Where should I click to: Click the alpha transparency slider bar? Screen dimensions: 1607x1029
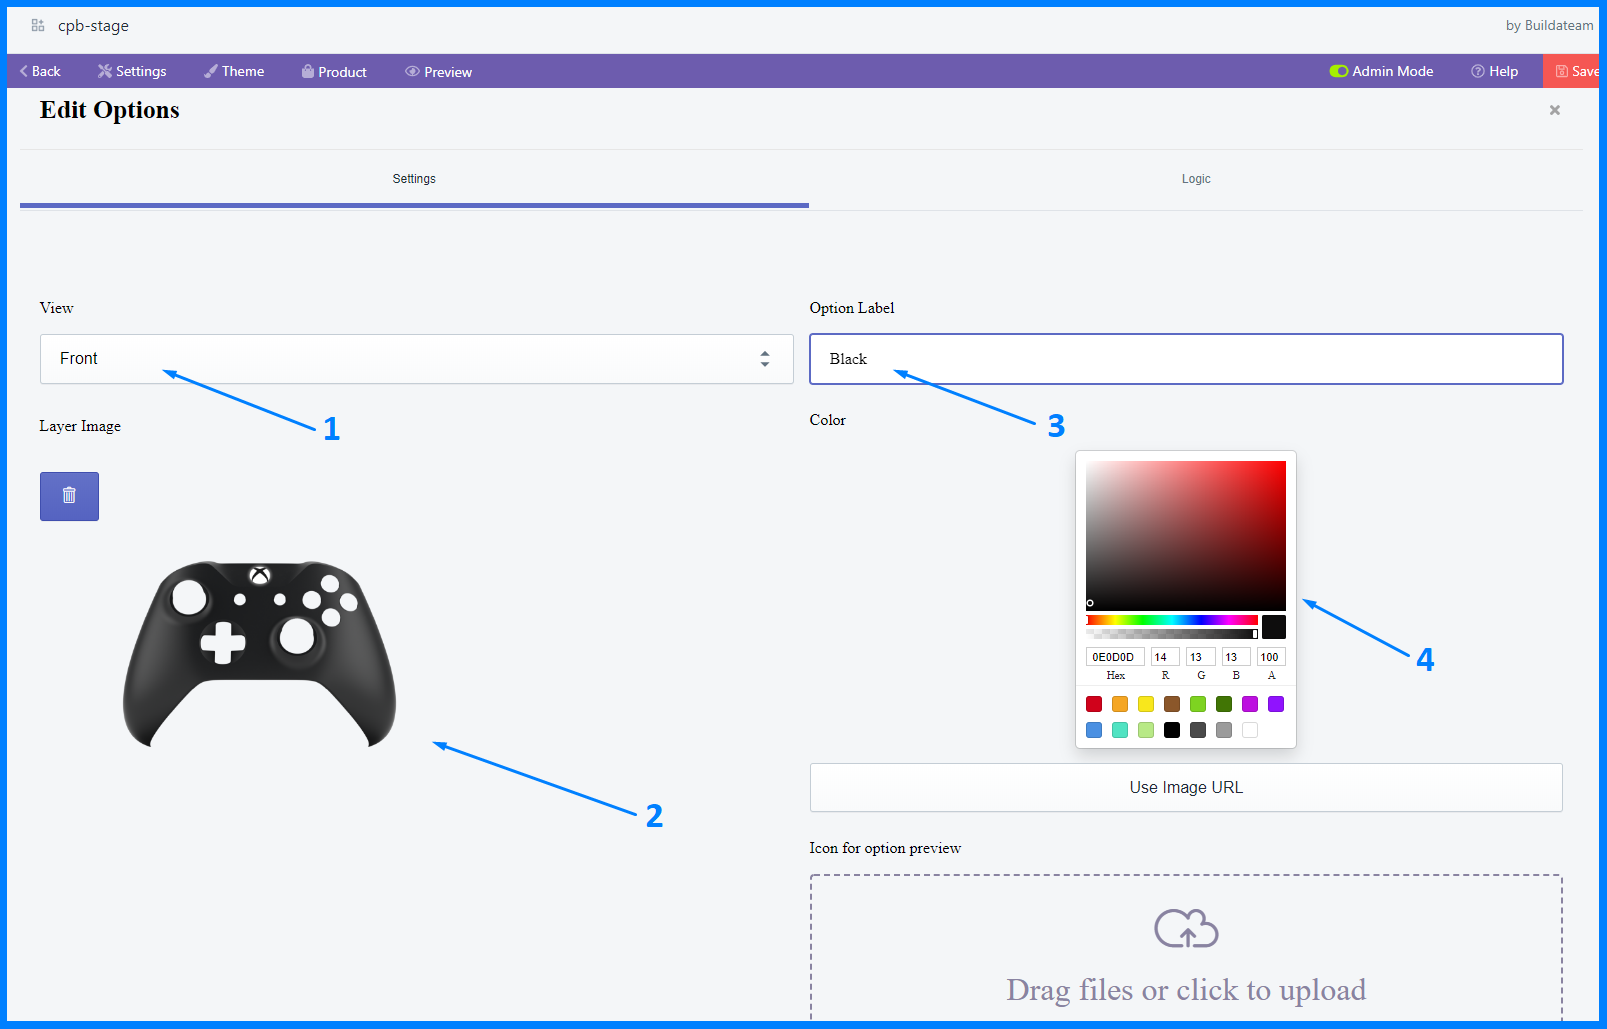pos(1172,634)
